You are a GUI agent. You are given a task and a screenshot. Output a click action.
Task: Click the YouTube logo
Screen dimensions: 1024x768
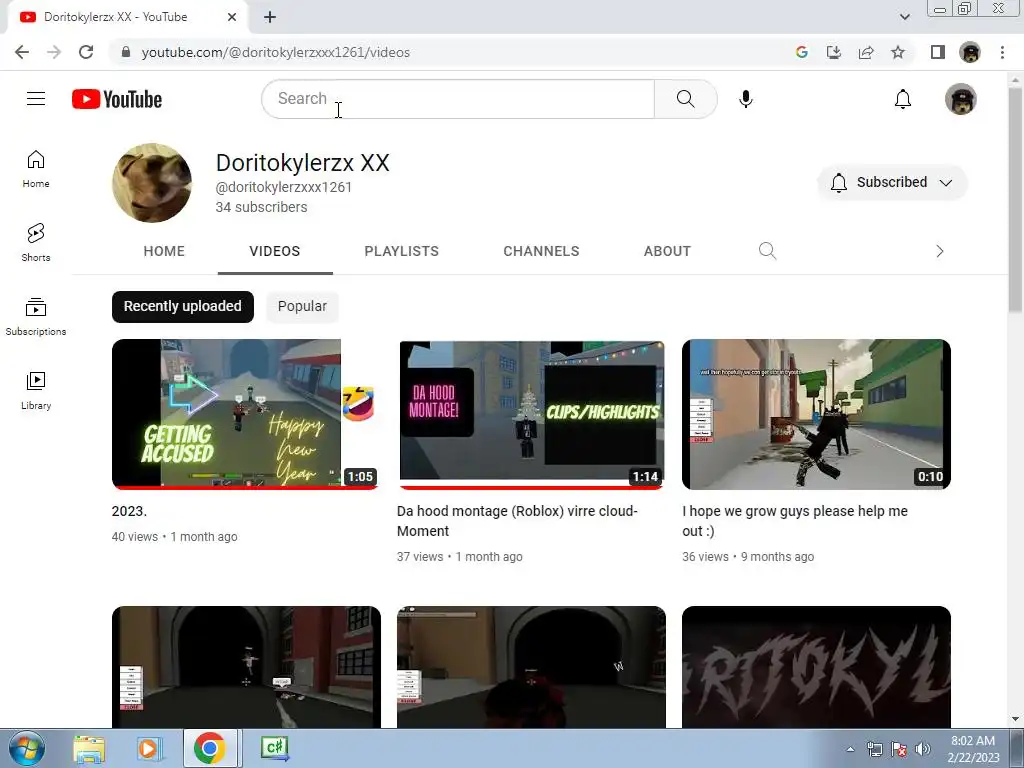(117, 99)
